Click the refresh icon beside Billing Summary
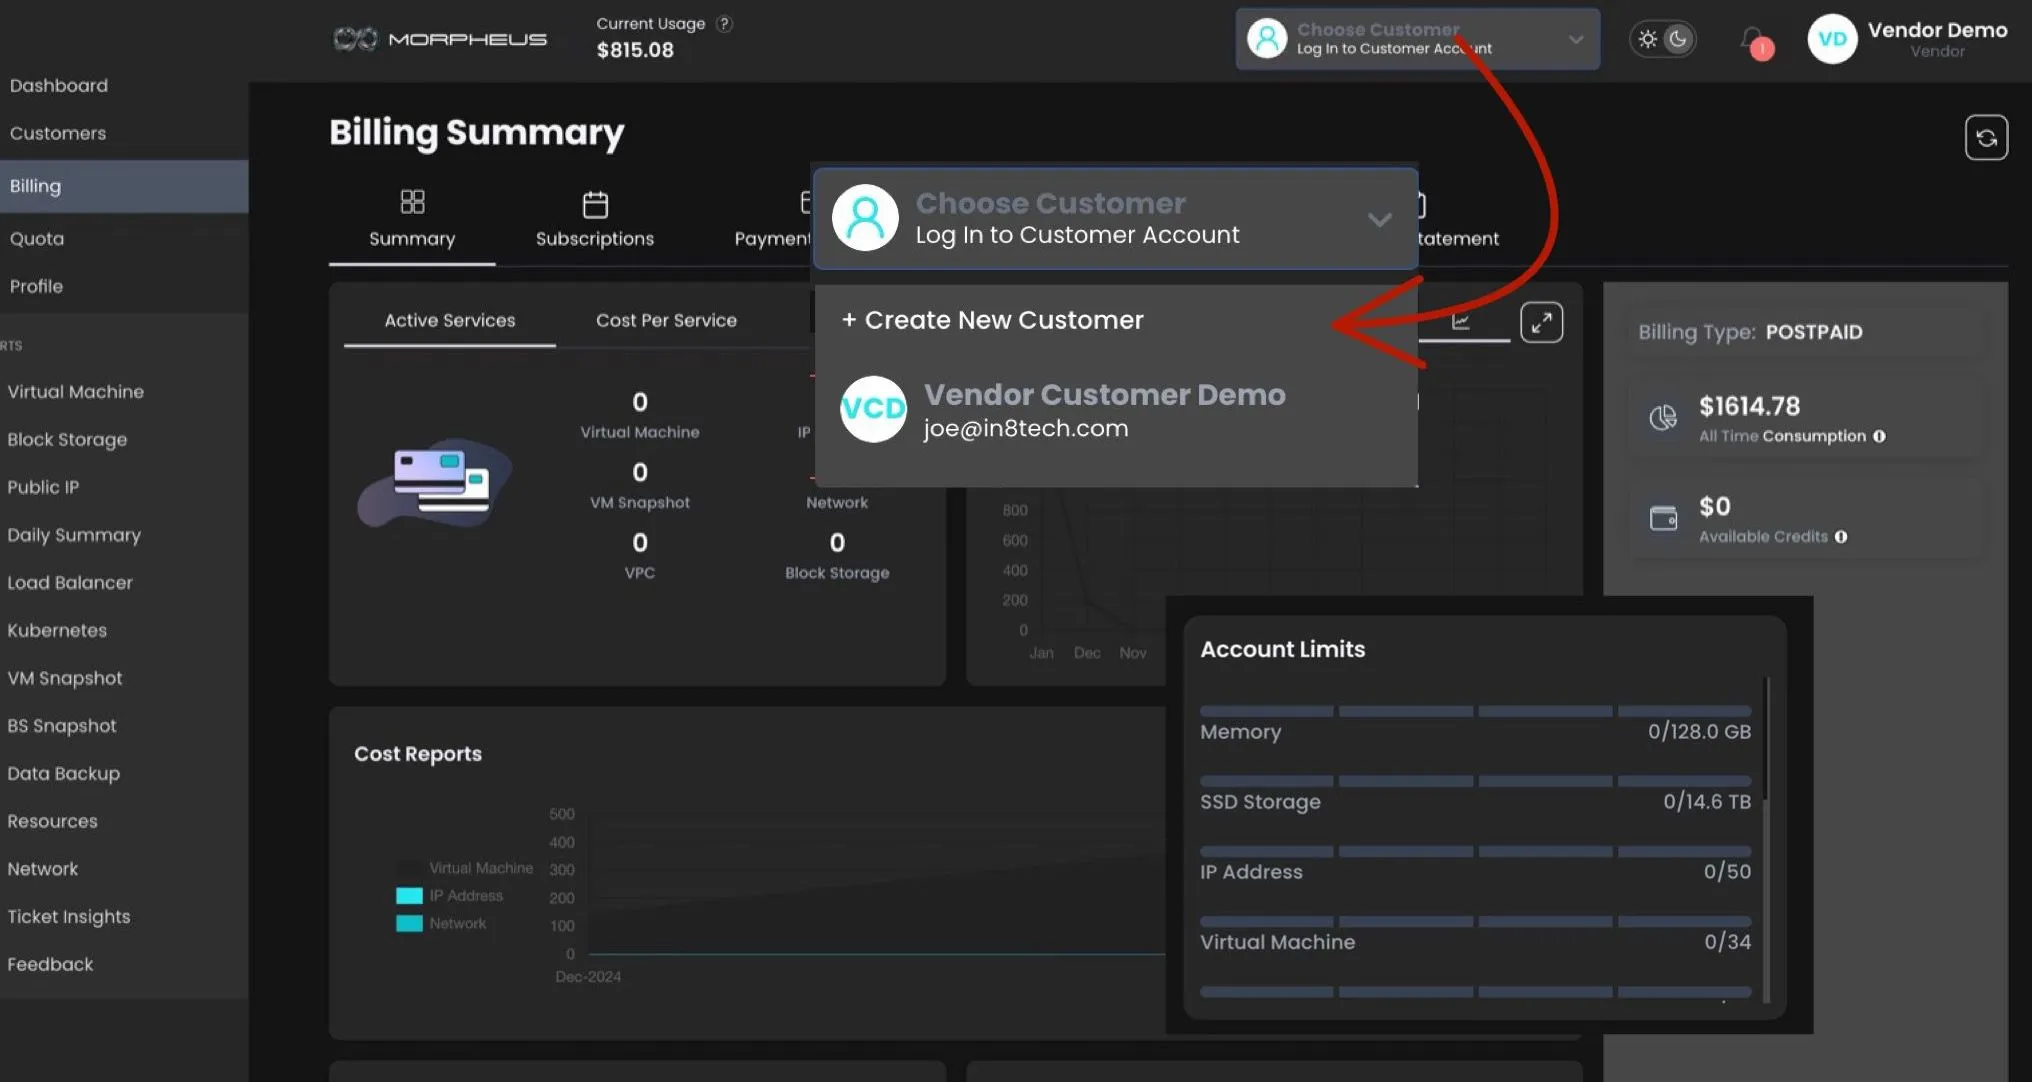Screen dimensions: 2032x1082 [x=1985, y=138]
